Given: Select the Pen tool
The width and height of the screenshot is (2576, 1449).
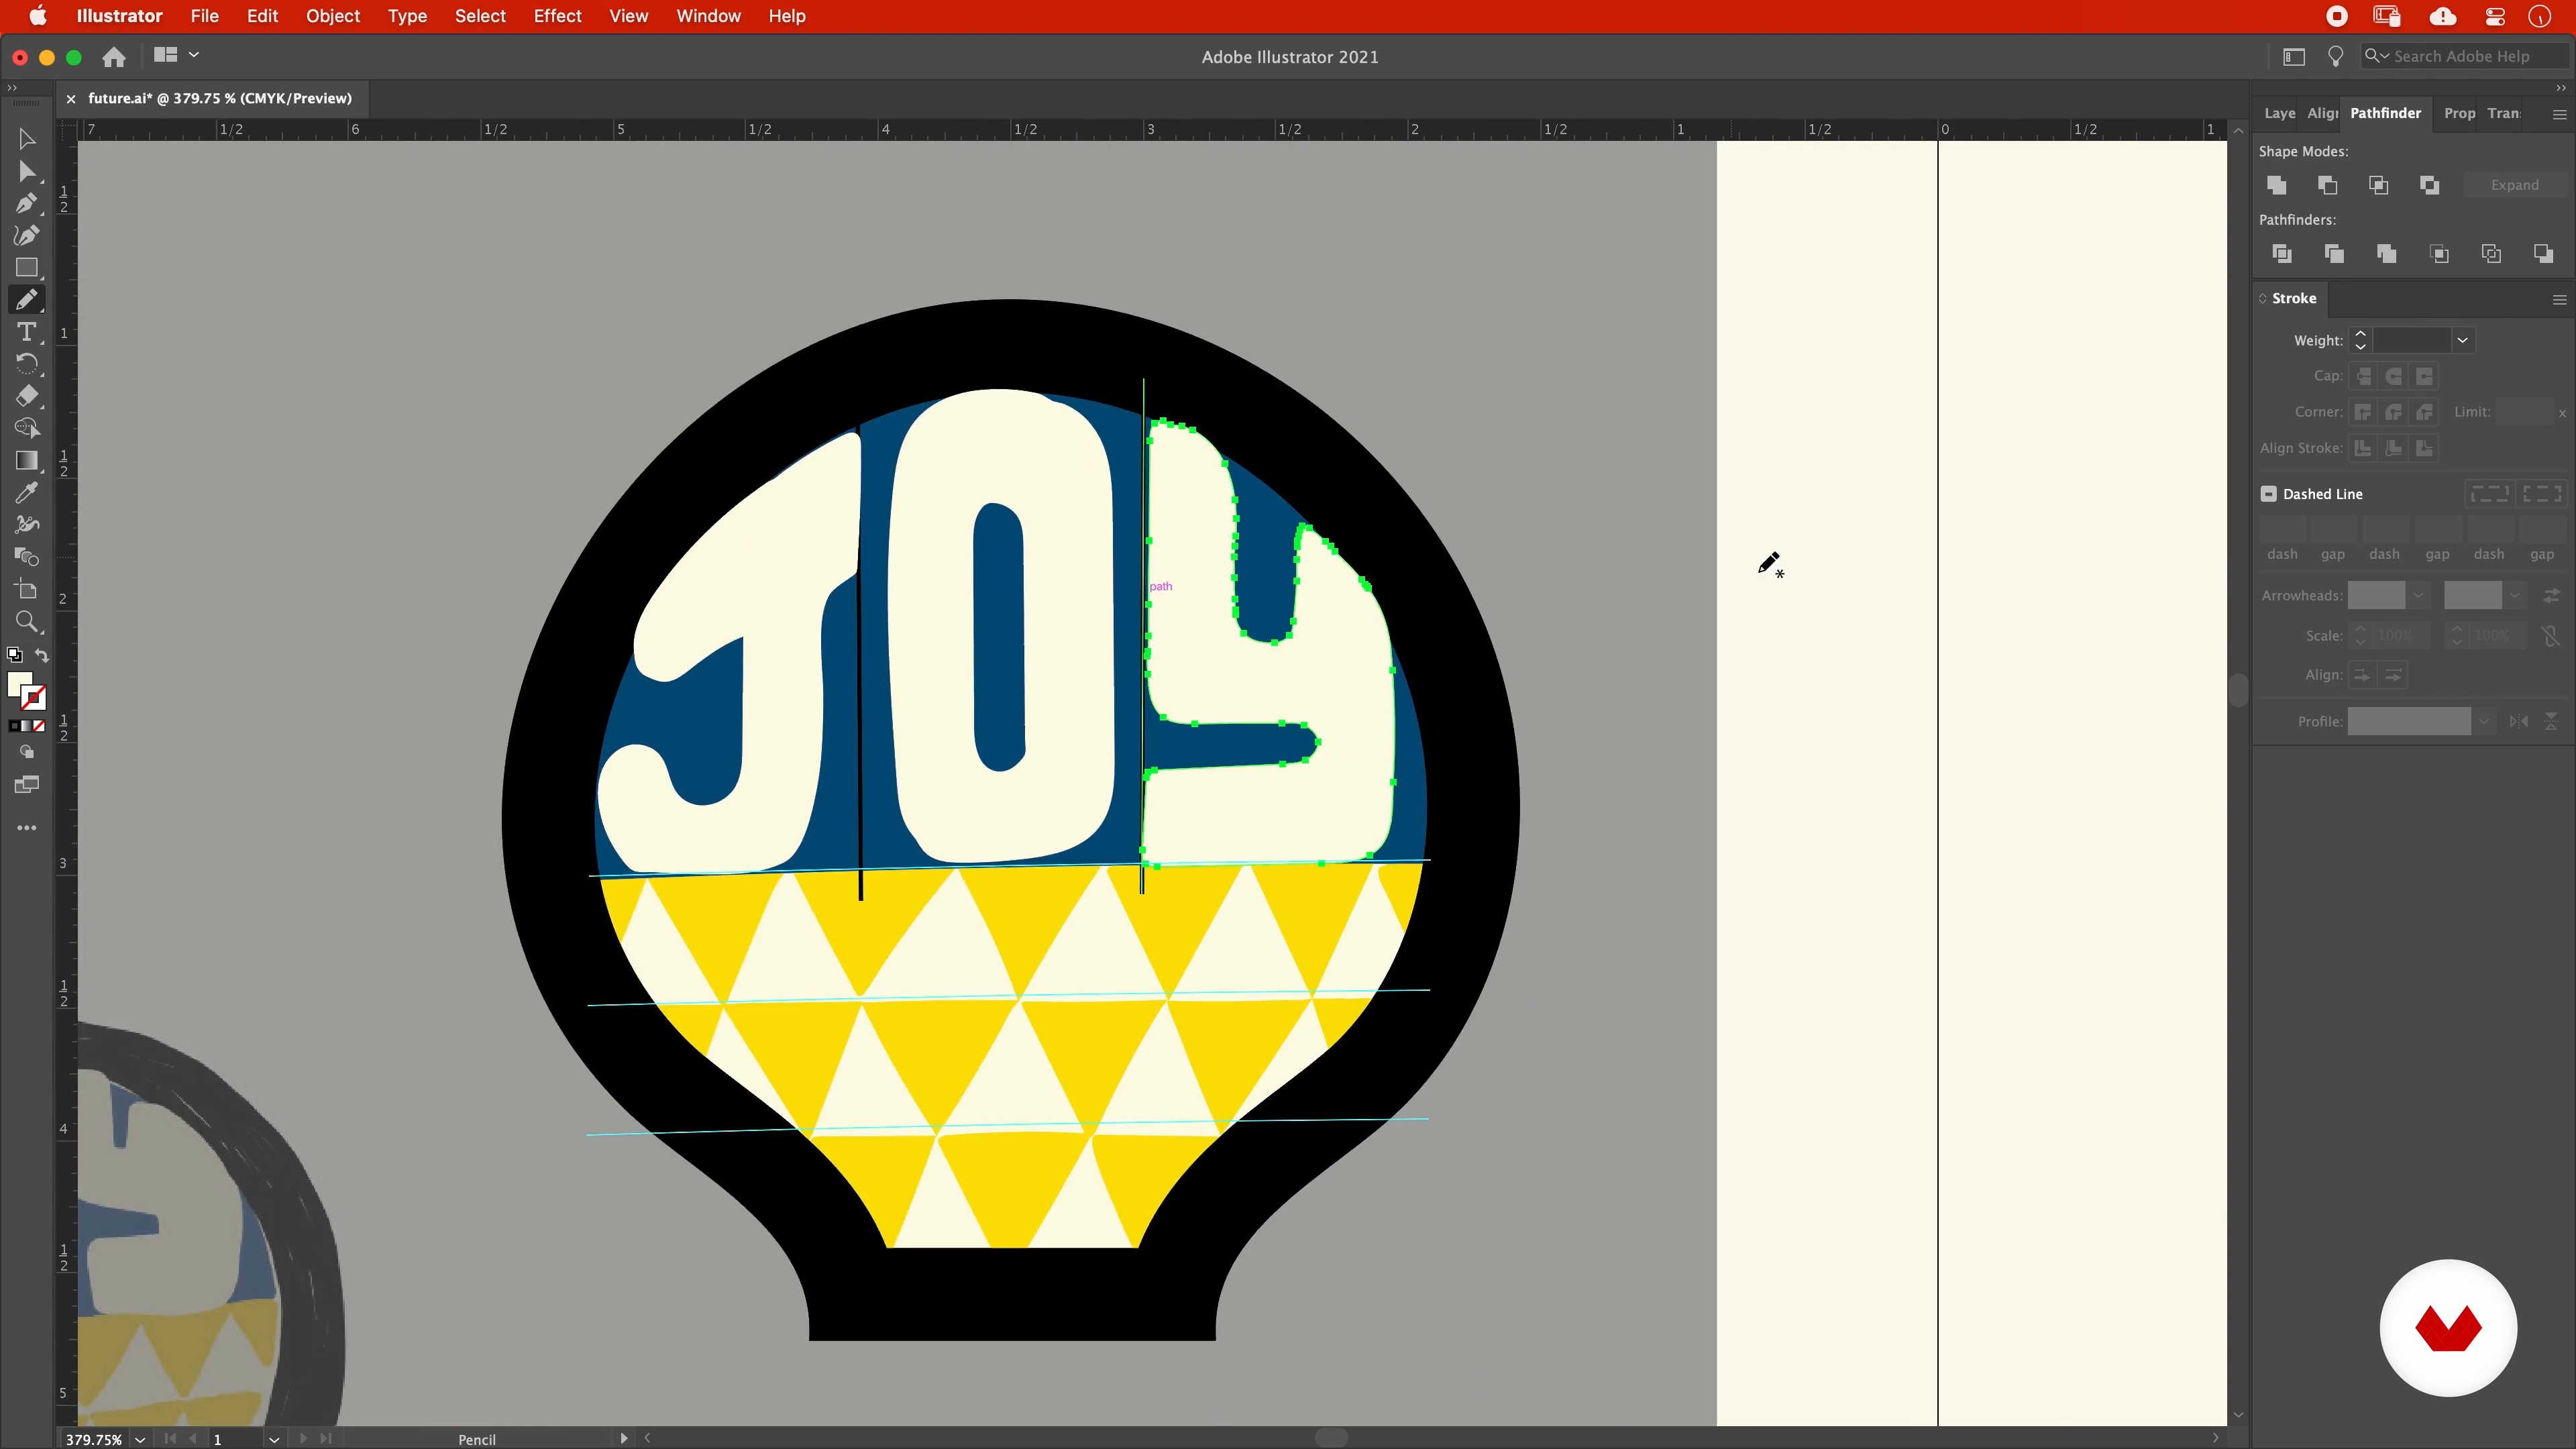Looking at the screenshot, I should (x=27, y=204).
